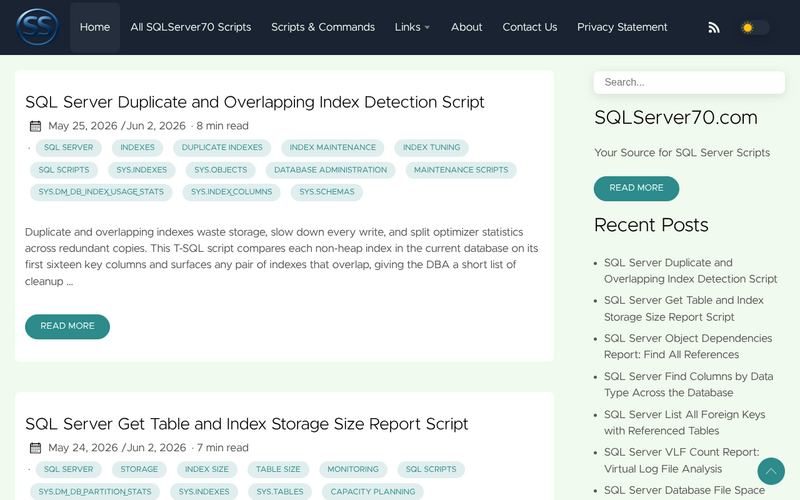Viewport: 800px width, 500px height.
Task: Click the sidebar READ MORE button
Action: click(x=636, y=188)
